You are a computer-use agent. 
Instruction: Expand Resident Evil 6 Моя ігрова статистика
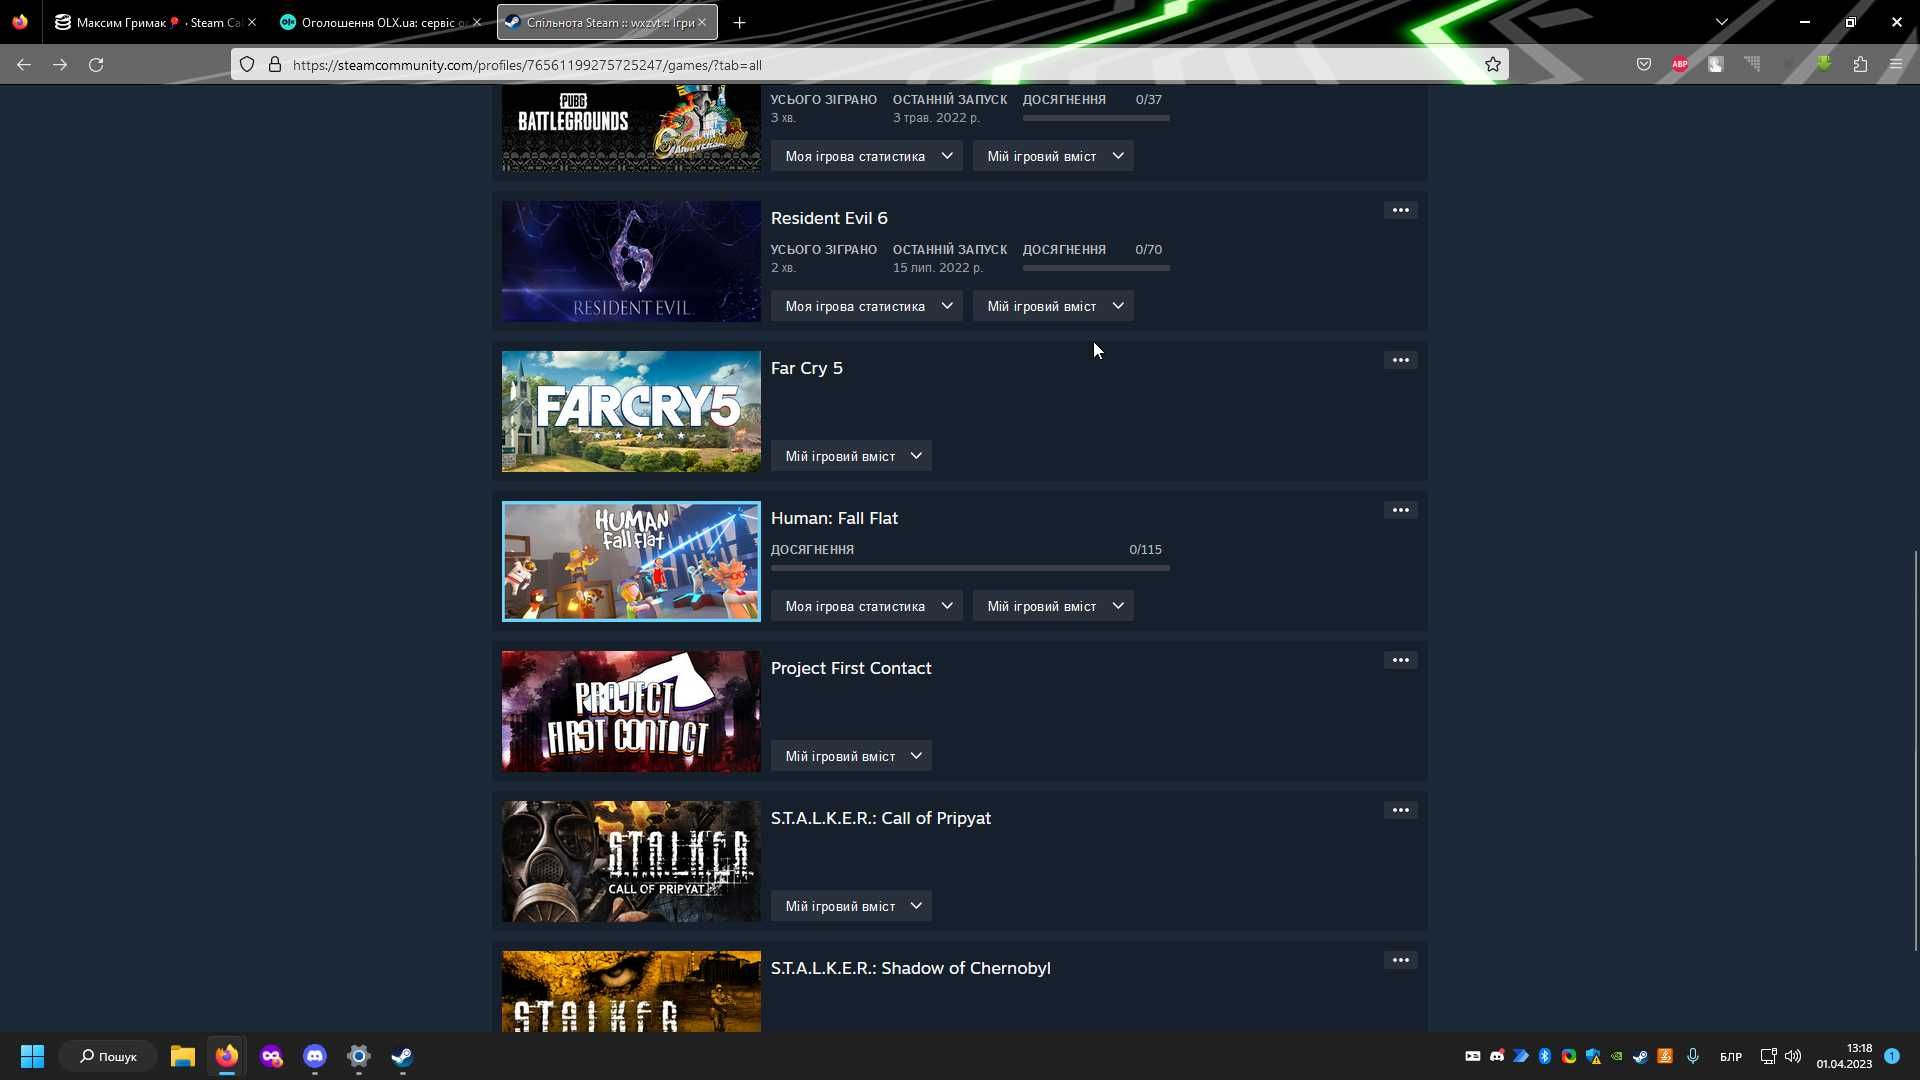tap(866, 306)
